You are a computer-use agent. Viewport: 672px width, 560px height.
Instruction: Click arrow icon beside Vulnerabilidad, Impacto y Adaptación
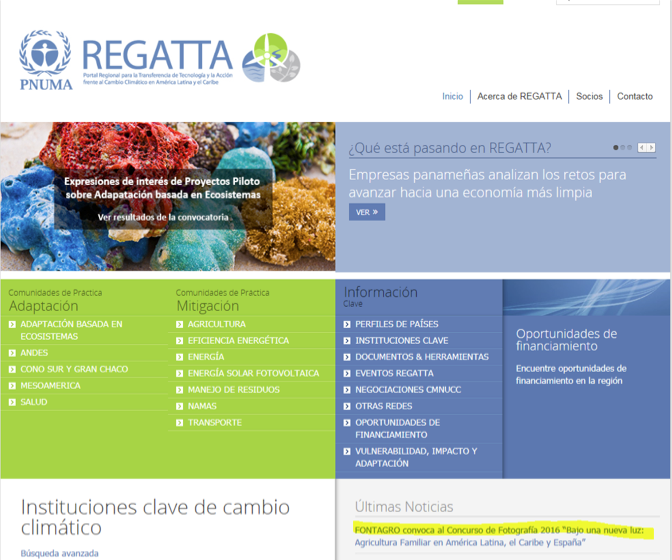347,451
